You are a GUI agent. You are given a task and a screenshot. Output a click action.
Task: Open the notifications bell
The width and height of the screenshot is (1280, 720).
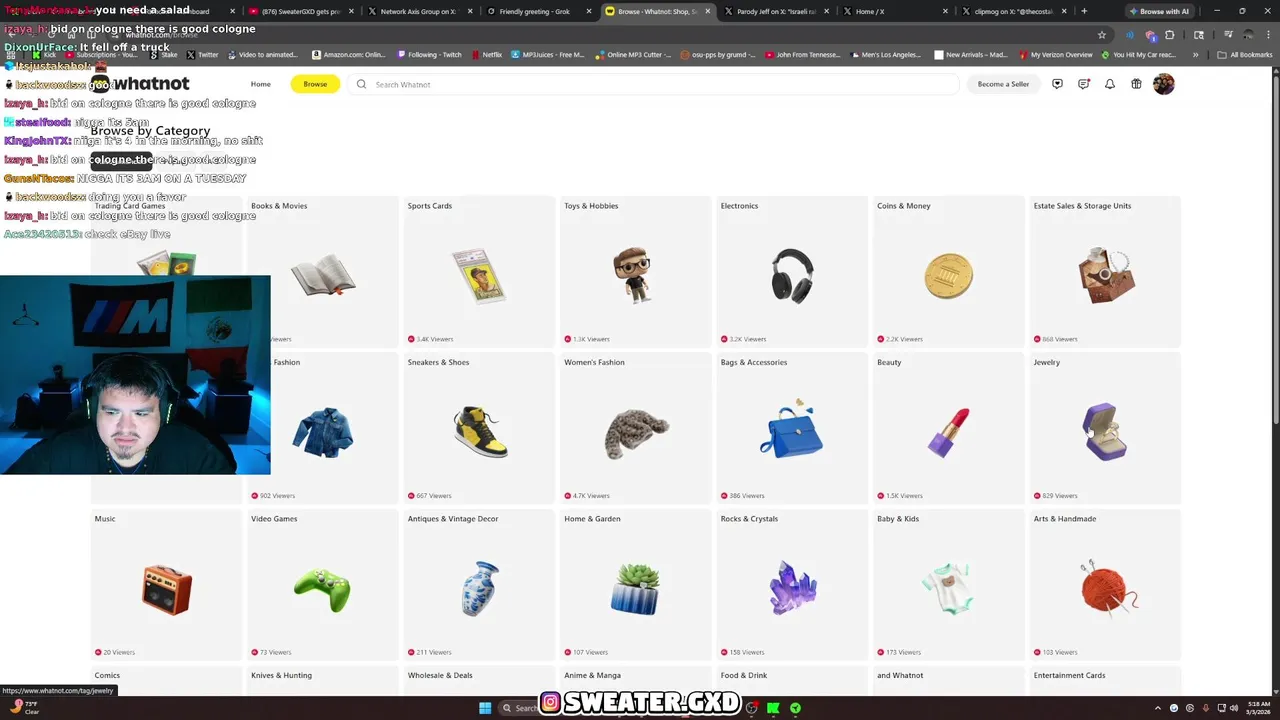tap(1109, 84)
